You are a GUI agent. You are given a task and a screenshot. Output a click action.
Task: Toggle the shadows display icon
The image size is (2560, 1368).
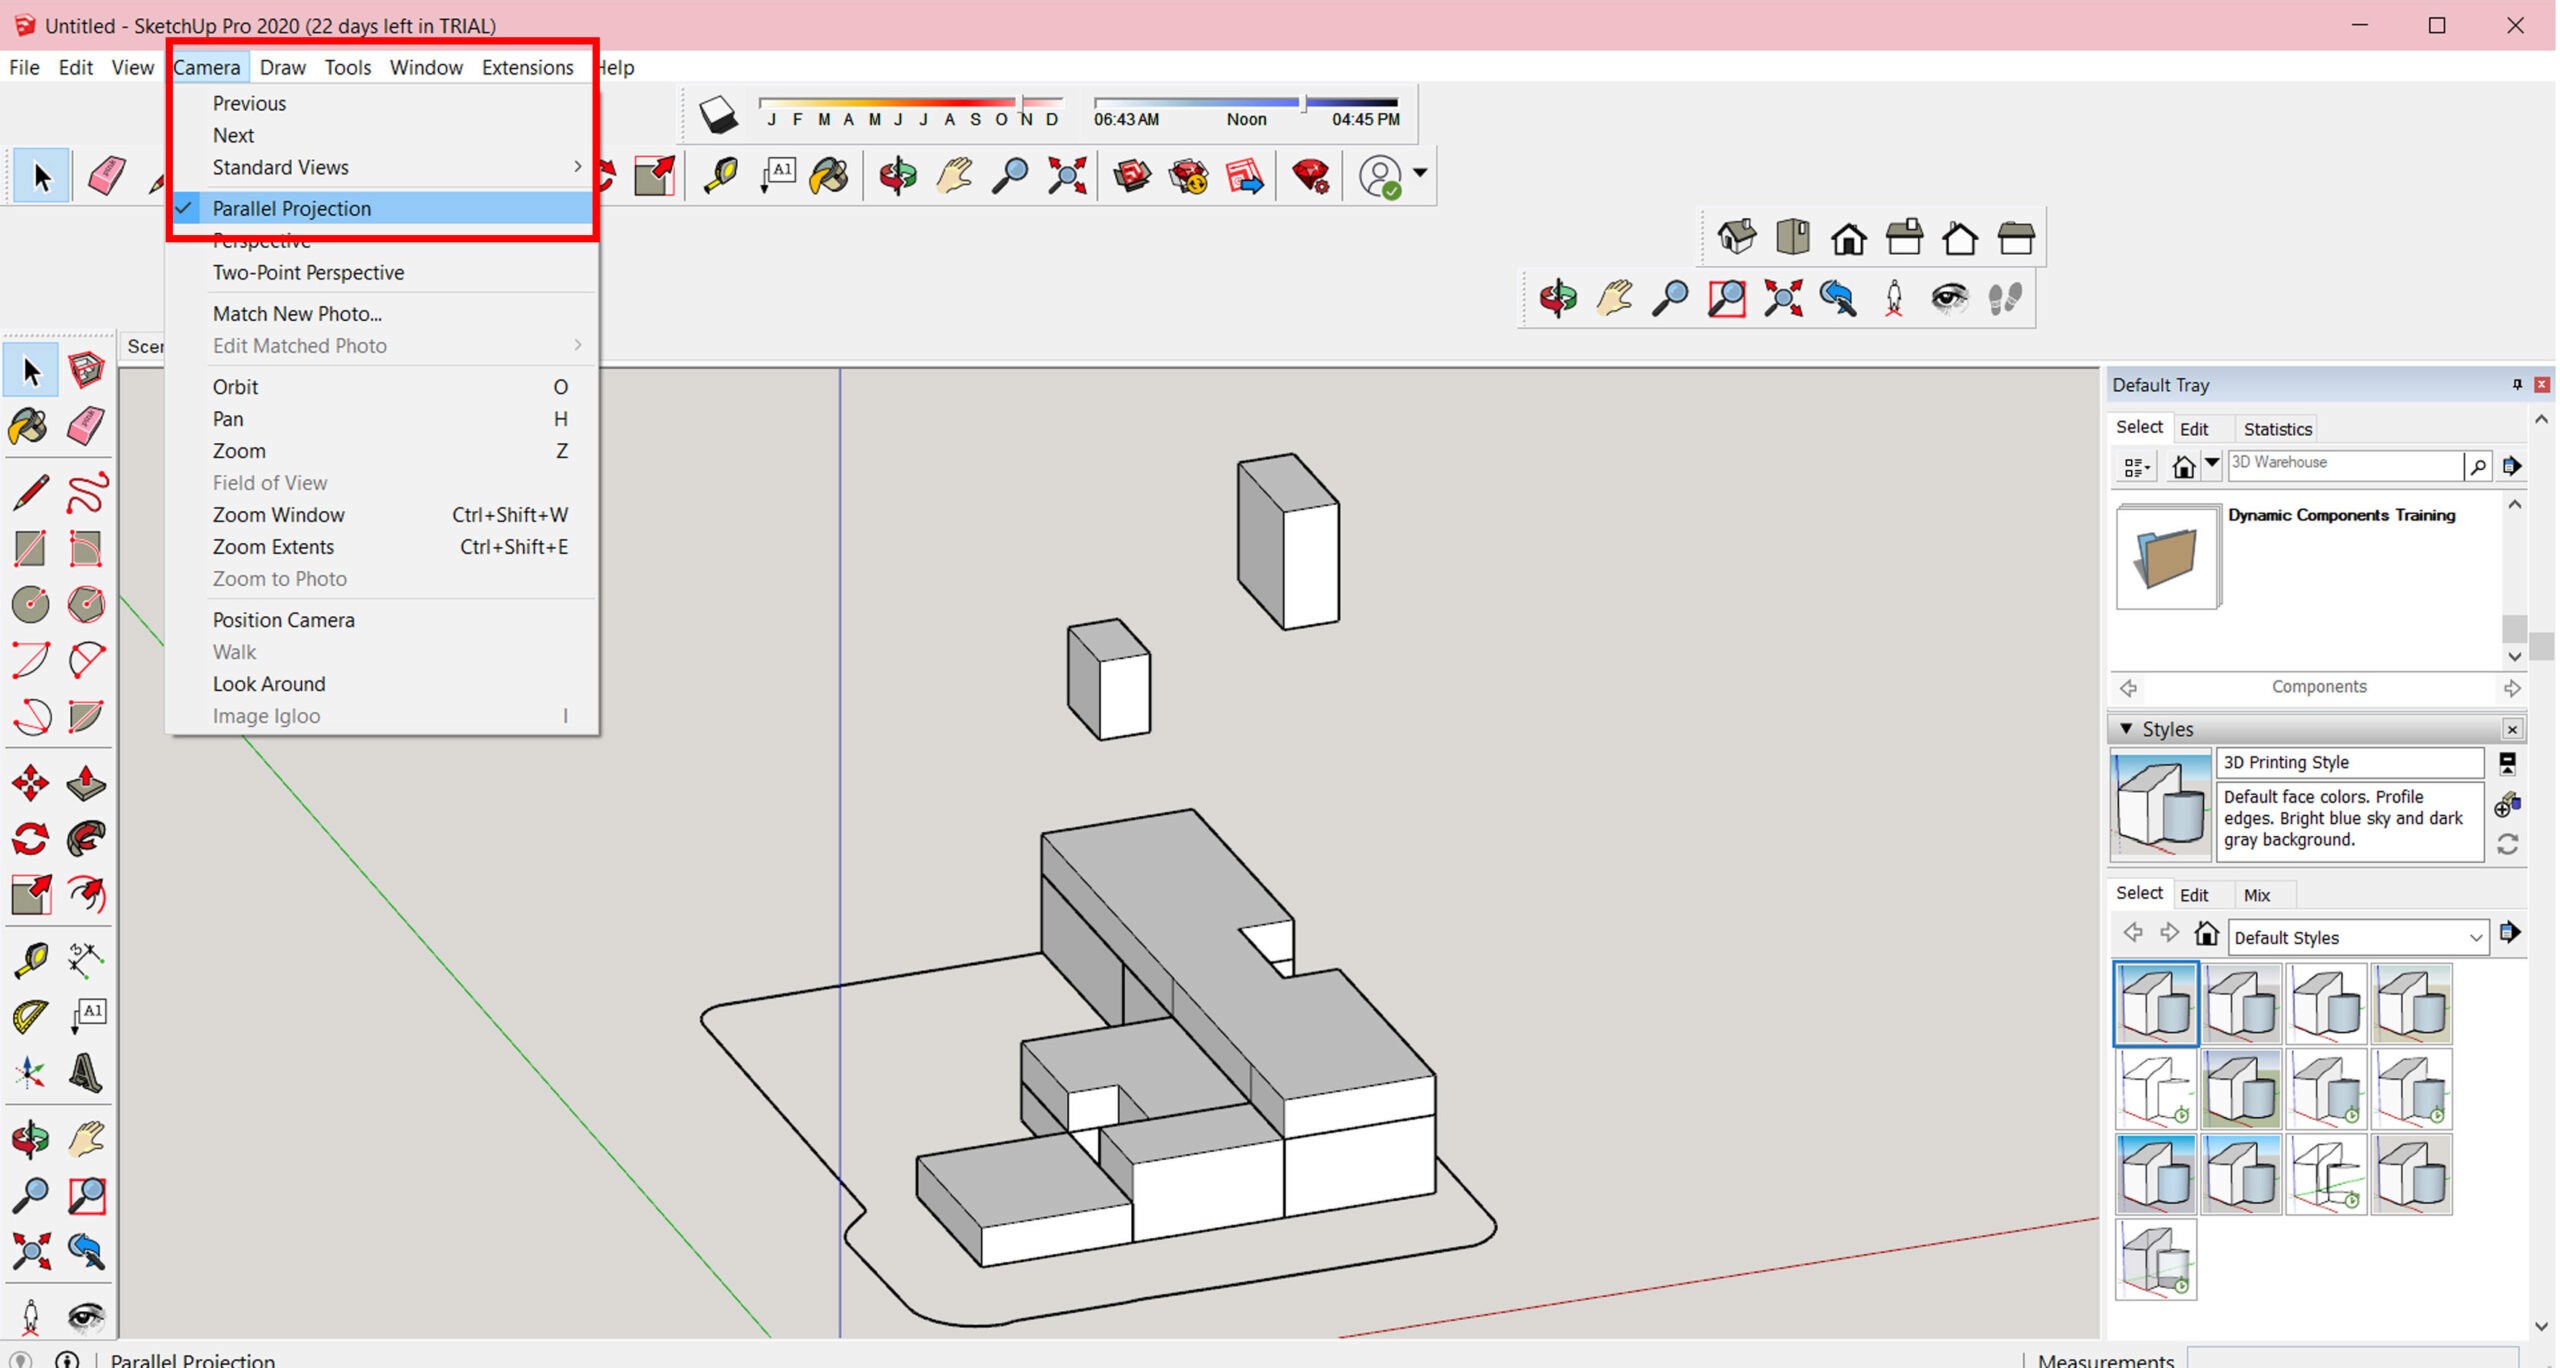tap(718, 115)
